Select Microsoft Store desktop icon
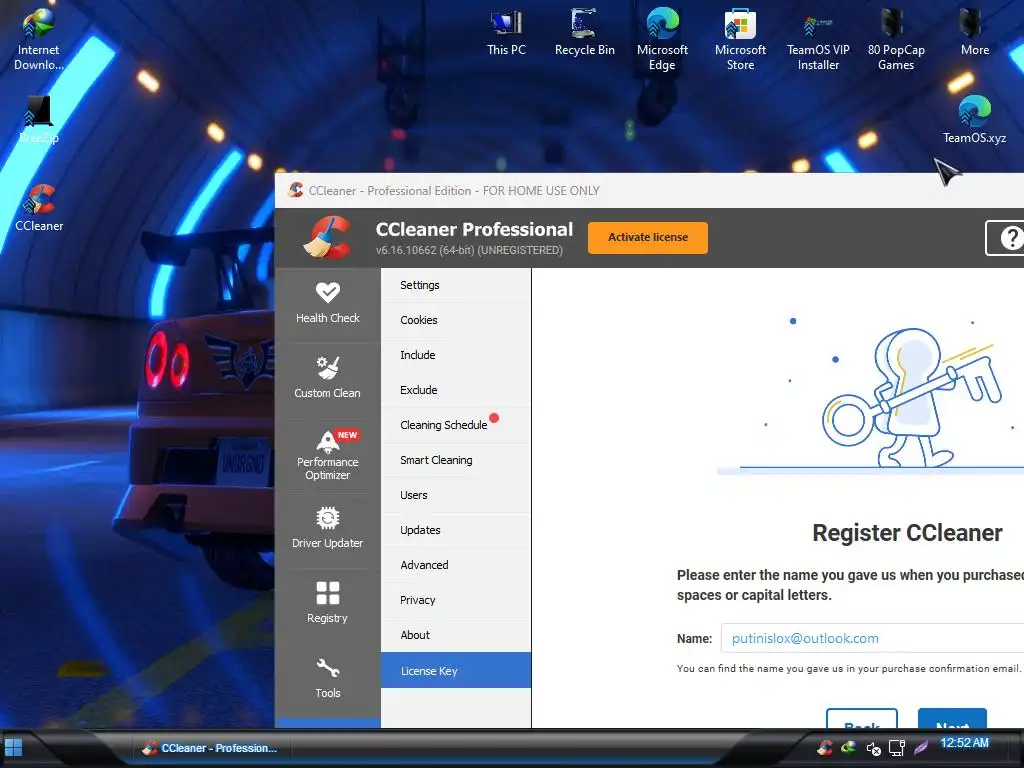Screen dimensions: 1024x768 (741, 39)
